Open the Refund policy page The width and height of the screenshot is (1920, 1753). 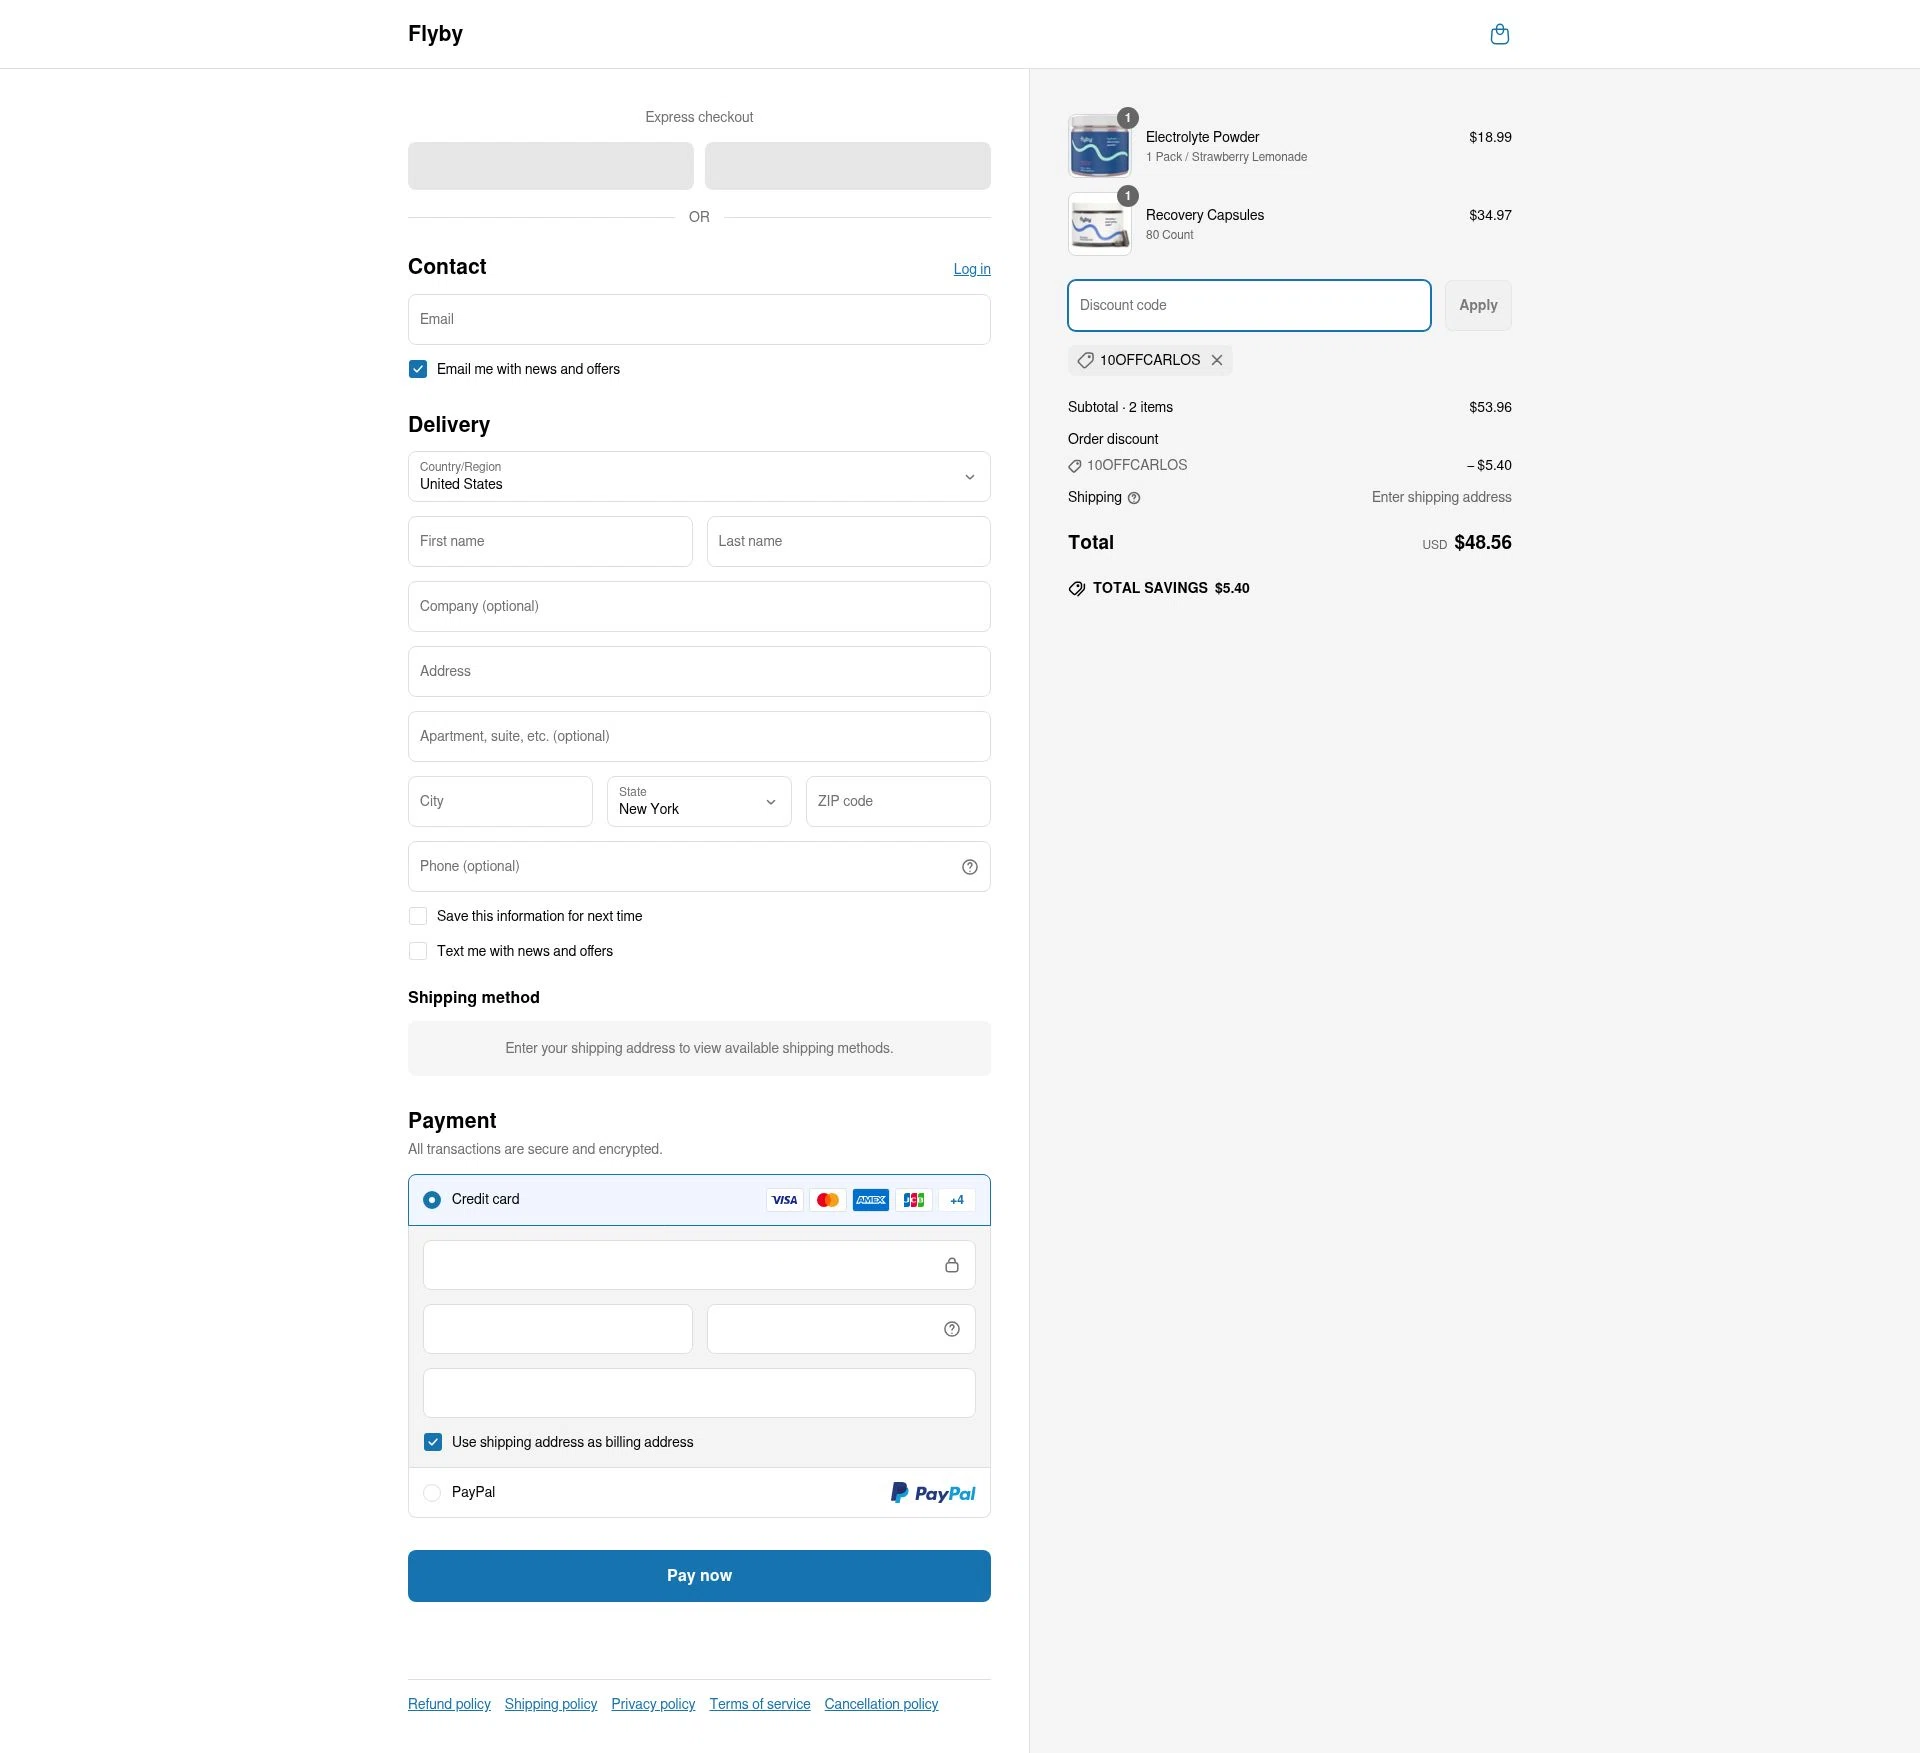click(448, 1703)
